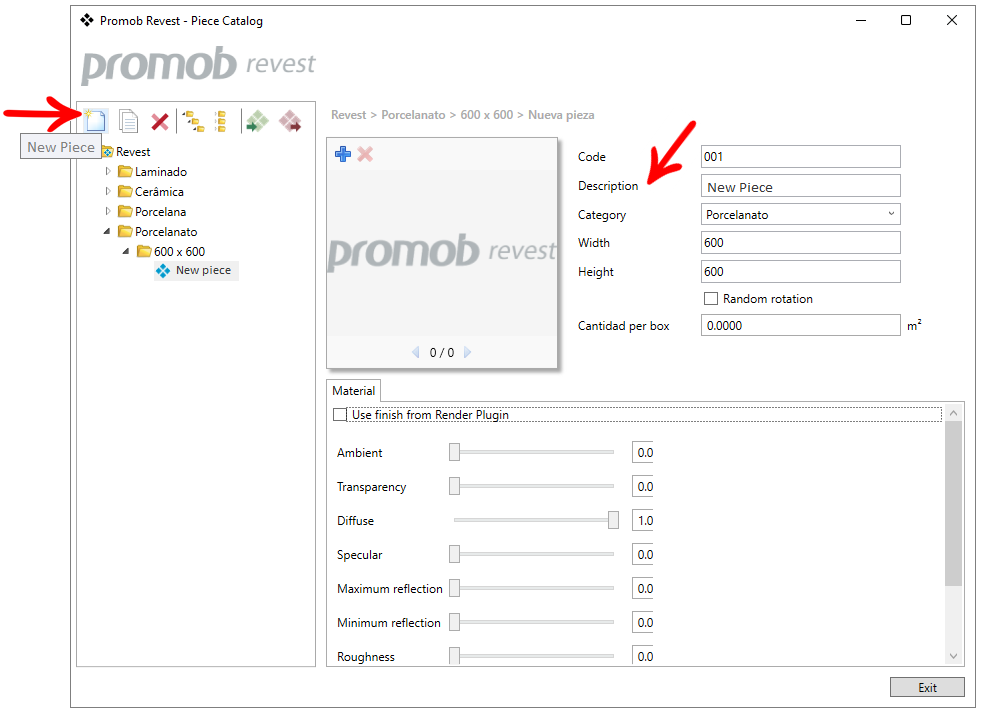
Task: Click the collapse all folders icon
Action: [220, 121]
